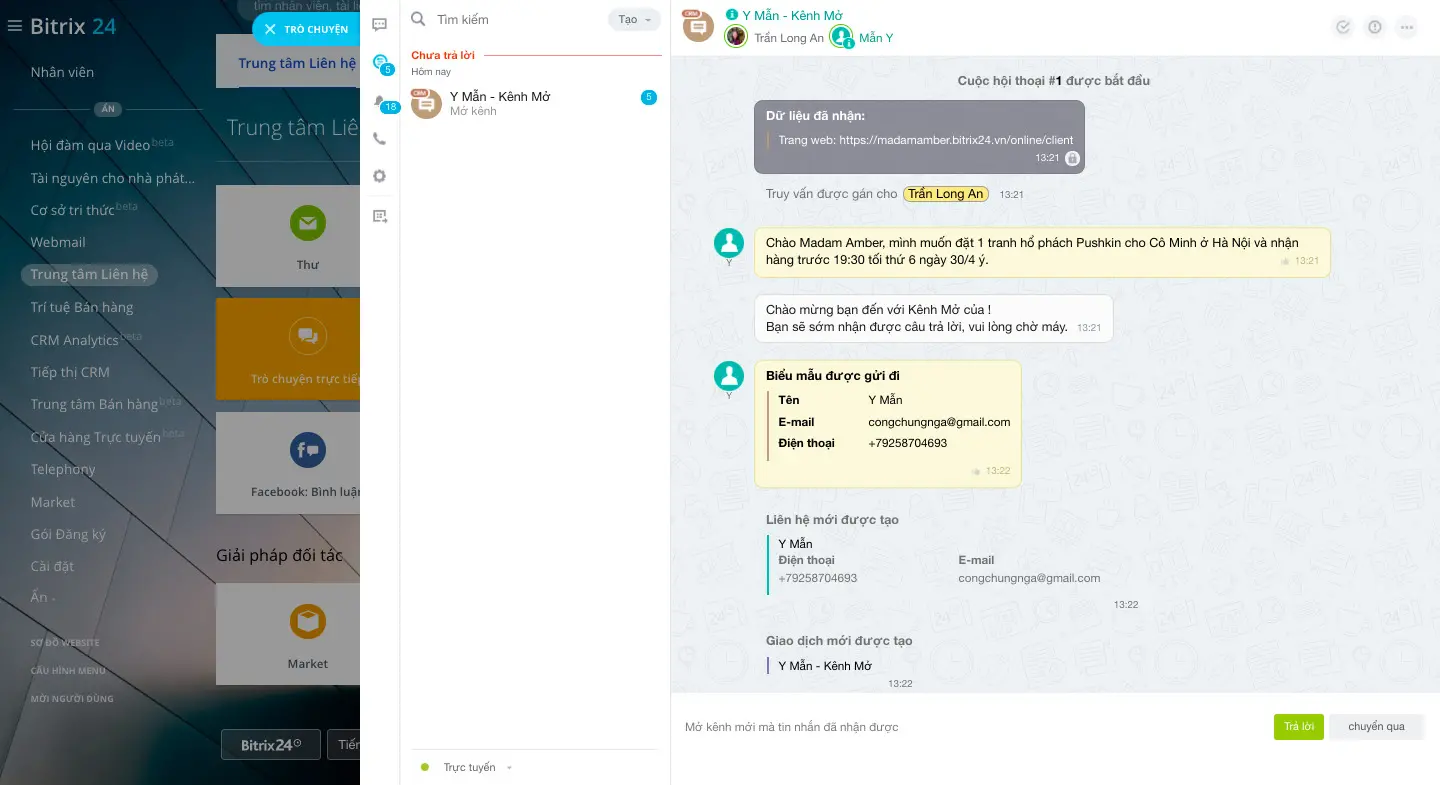Image resolution: width=1440 pixels, height=785 pixels.
Task: Like the Pushkin amber order message
Action: [x=1285, y=261]
